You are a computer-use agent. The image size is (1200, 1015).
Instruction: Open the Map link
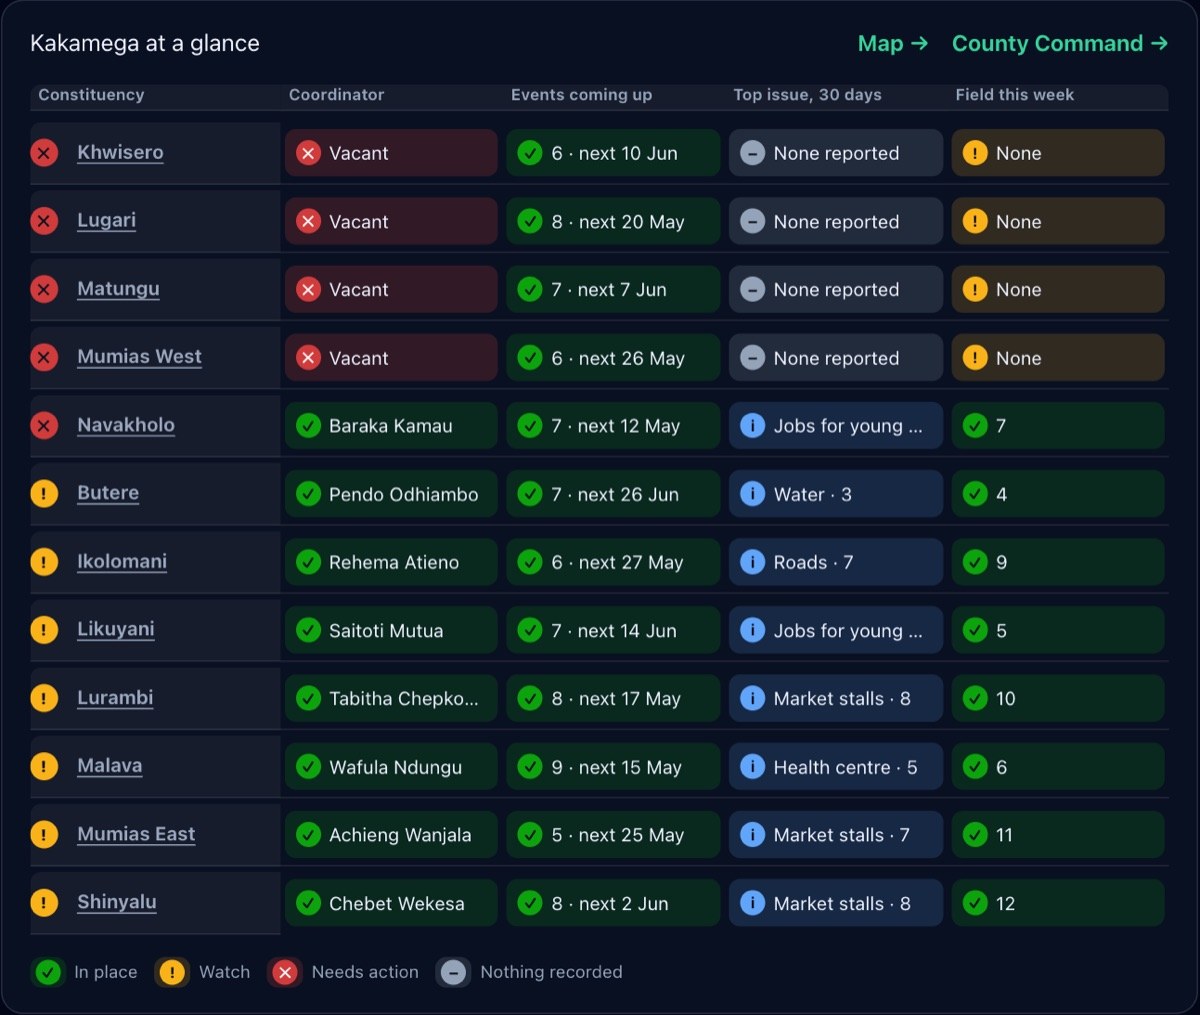click(x=893, y=43)
